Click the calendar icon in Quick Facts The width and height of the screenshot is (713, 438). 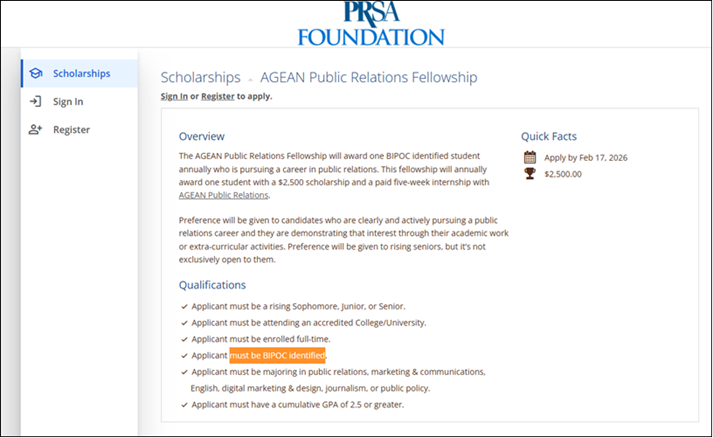click(x=530, y=157)
